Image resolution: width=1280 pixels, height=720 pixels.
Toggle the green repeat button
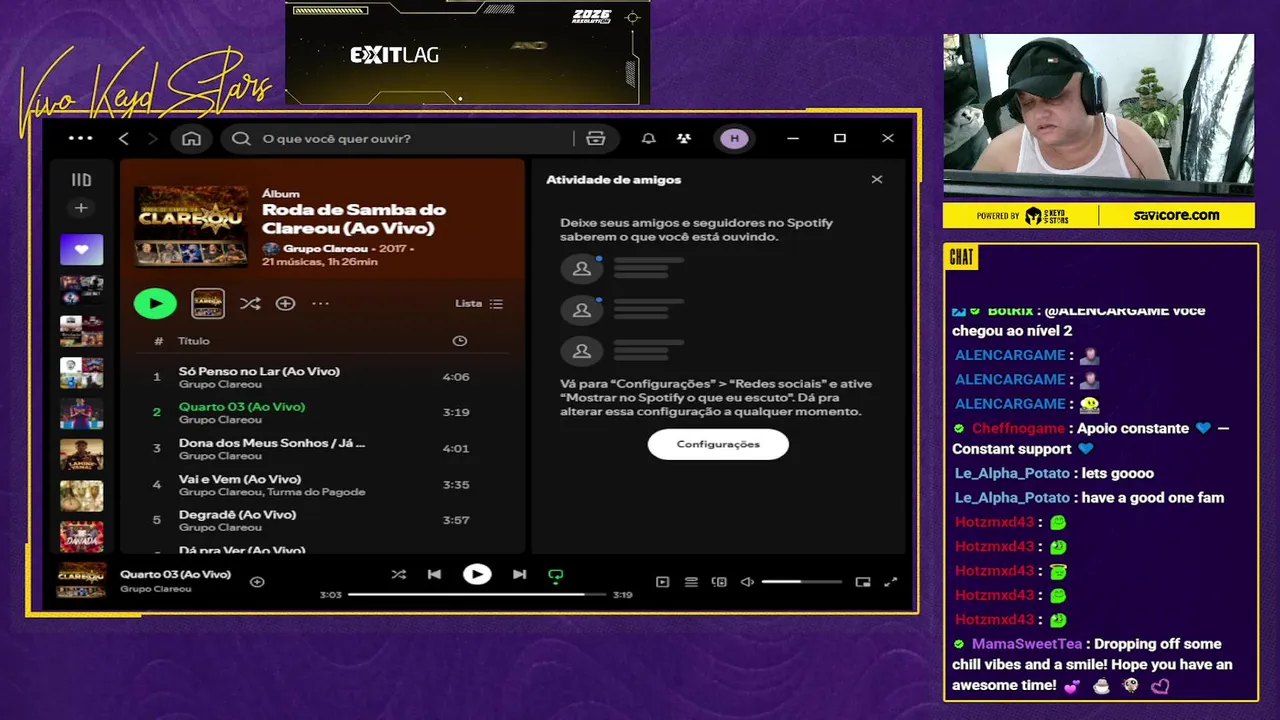pyautogui.click(x=555, y=575)
